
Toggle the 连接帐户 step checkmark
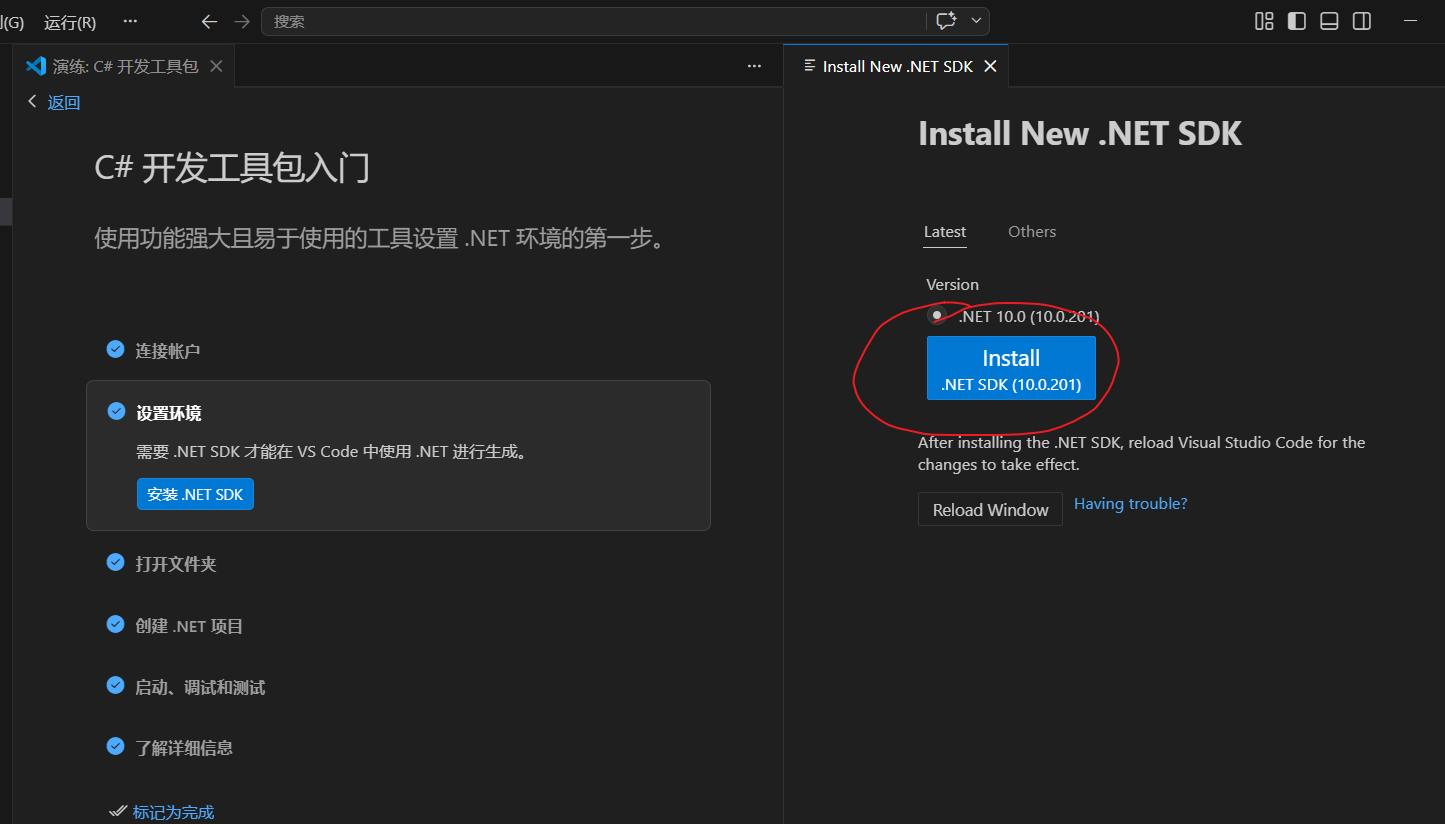click(x=115, y=349)
